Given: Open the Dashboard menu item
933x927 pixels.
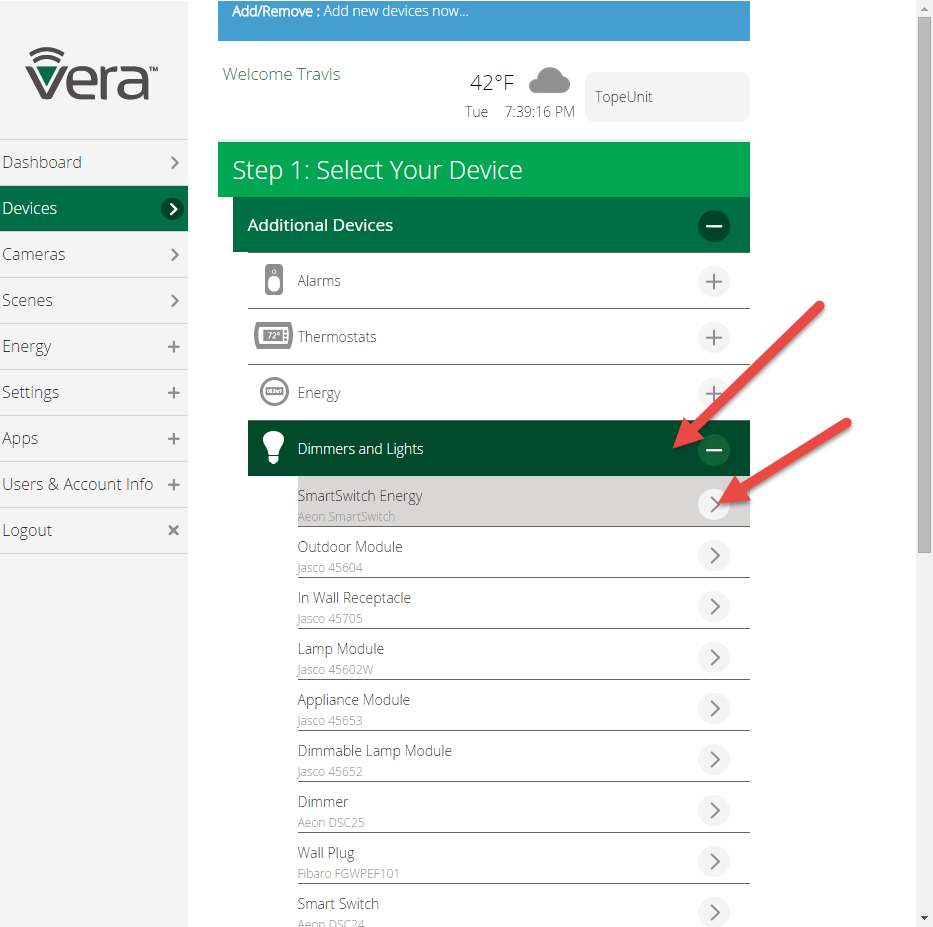Looking at the screenshot, I should click(x=94, y=162).
